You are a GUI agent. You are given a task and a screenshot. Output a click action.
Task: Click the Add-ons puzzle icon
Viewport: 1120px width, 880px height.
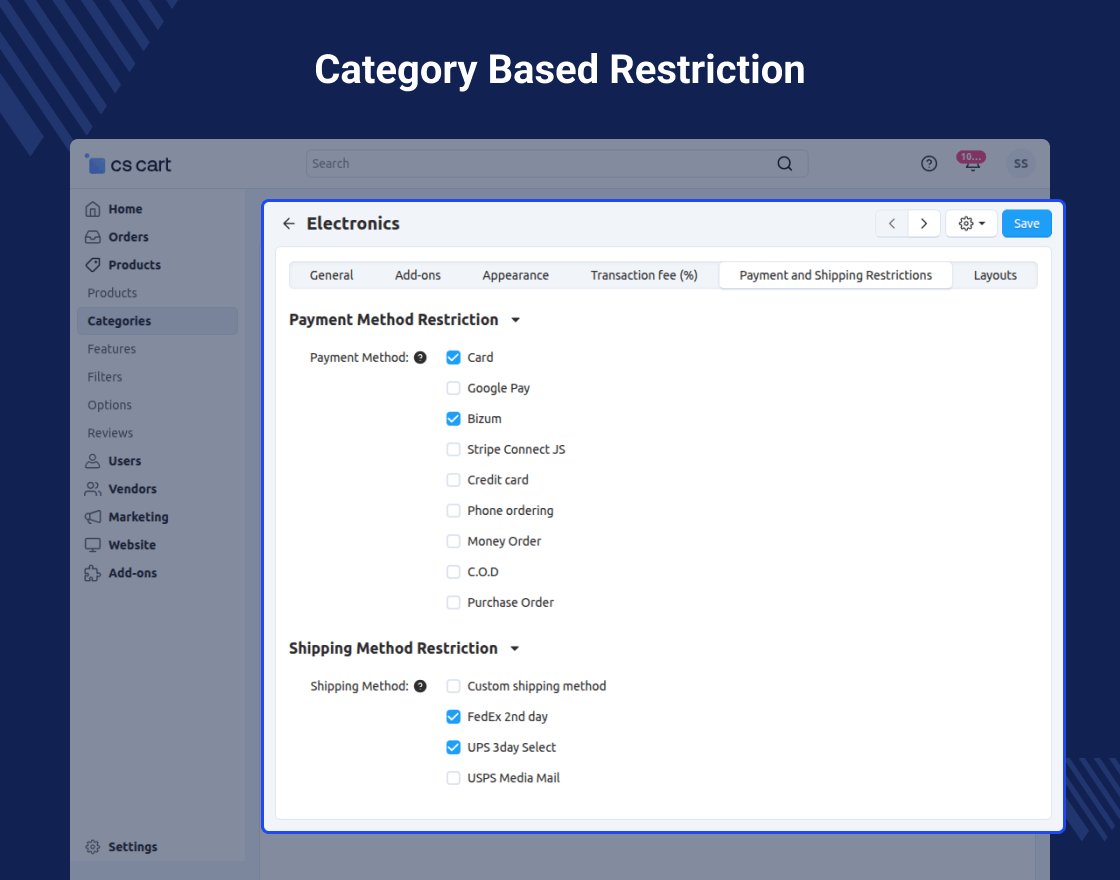[93, 573]
